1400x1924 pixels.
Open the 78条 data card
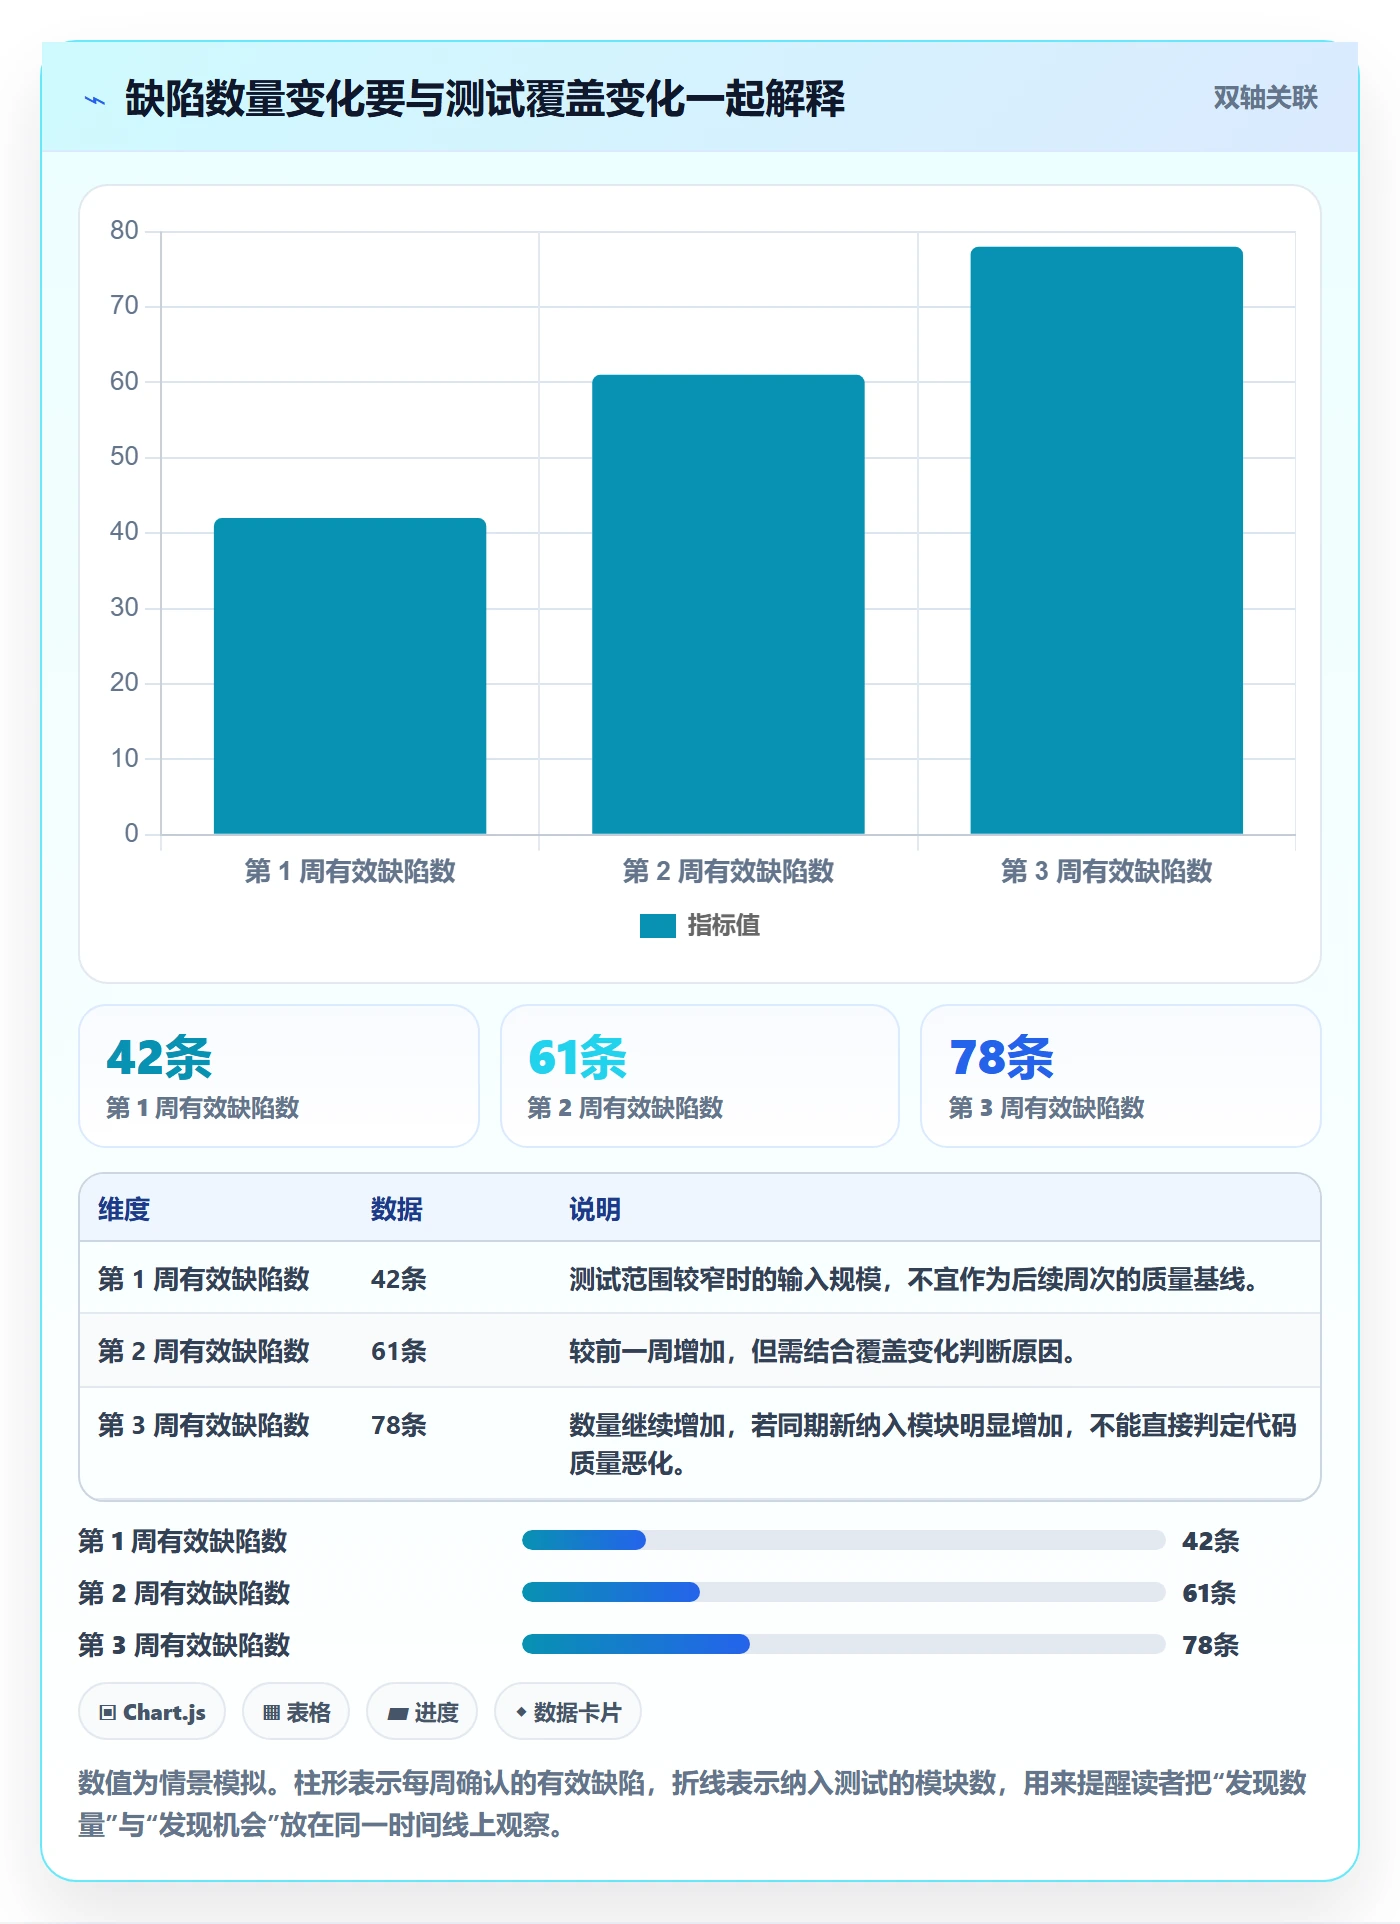[1120, 1076]
